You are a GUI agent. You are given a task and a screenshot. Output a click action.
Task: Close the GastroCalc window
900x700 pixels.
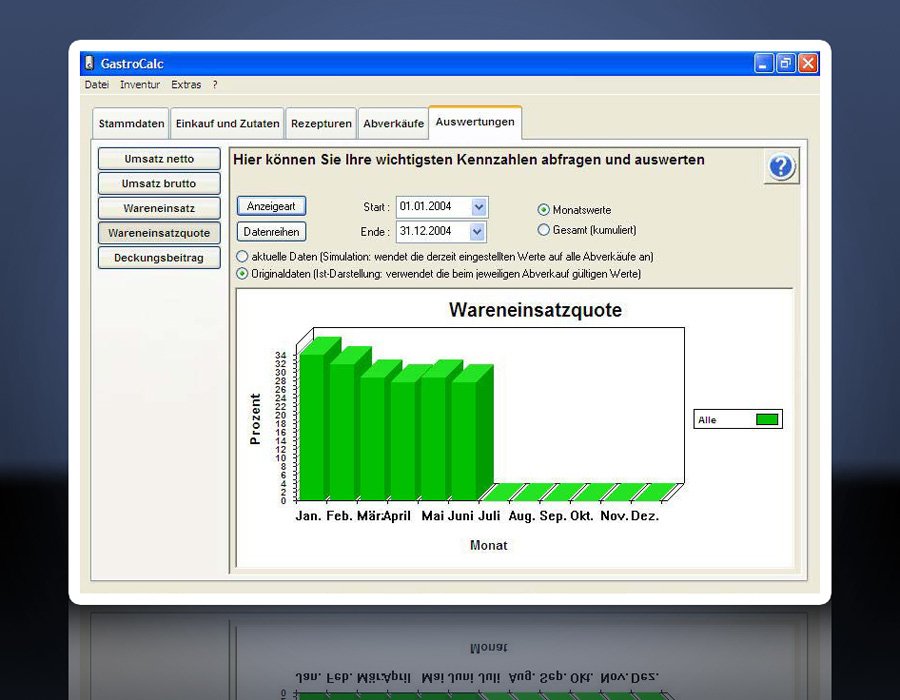[x=808, y=63]
